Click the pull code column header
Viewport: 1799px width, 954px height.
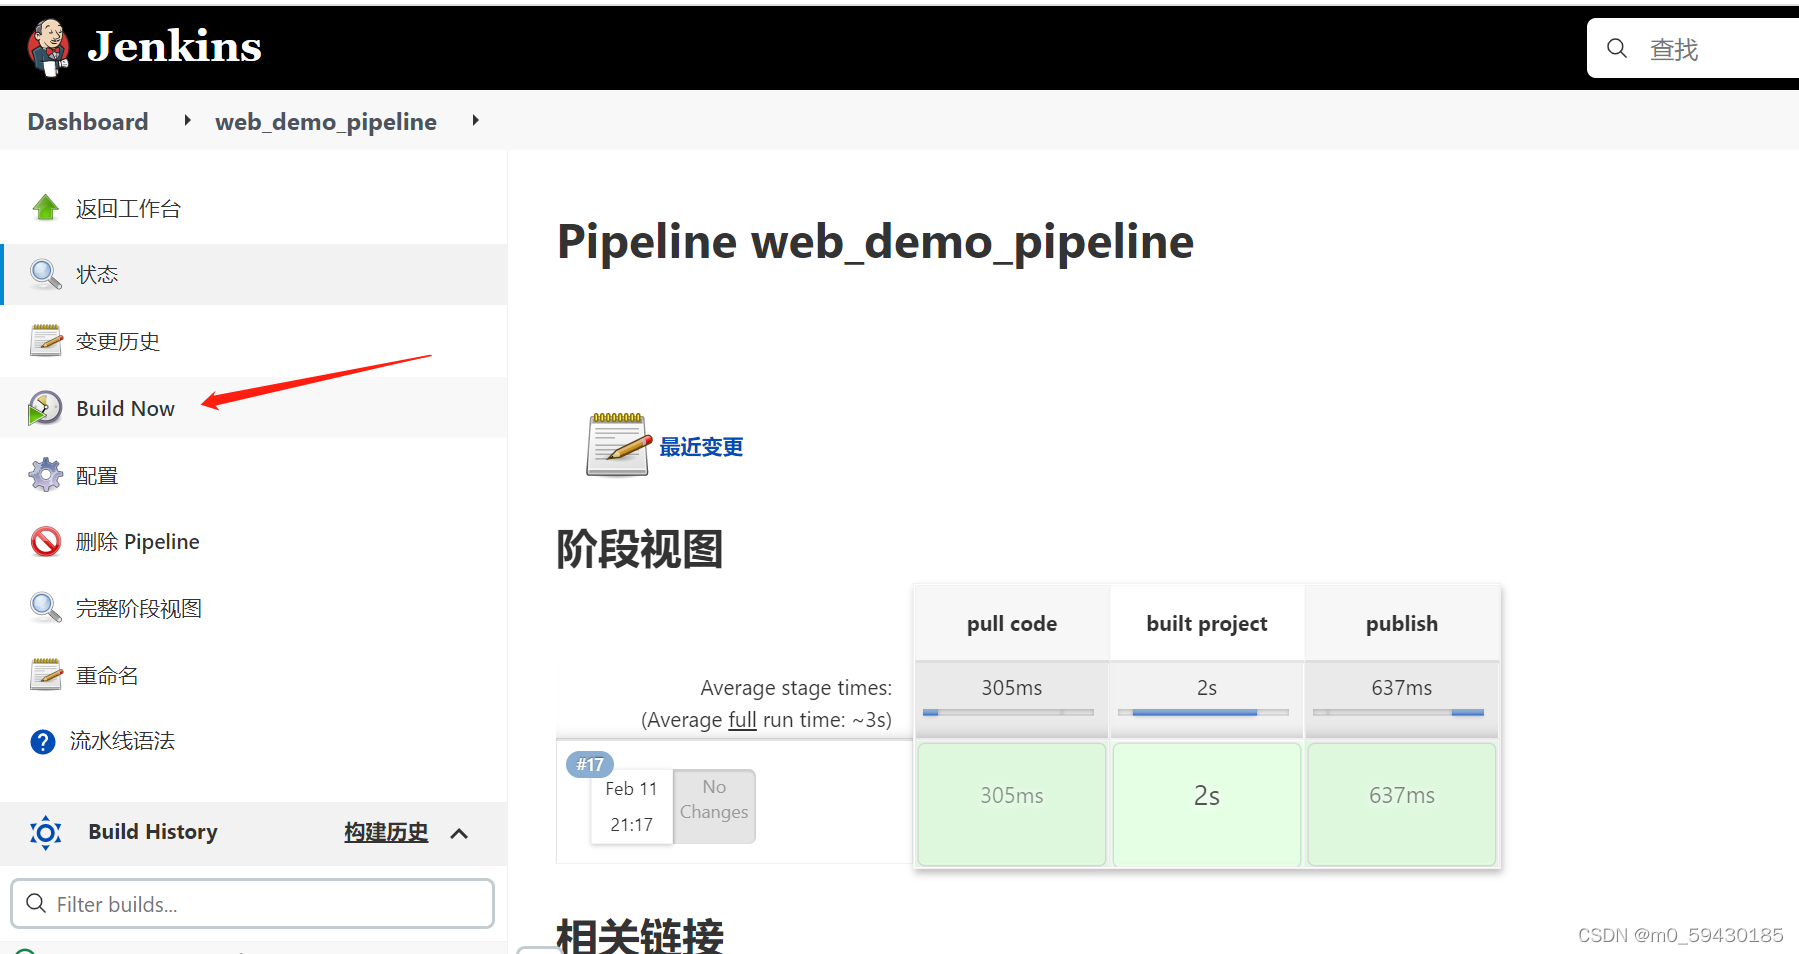click(1012, 623)
